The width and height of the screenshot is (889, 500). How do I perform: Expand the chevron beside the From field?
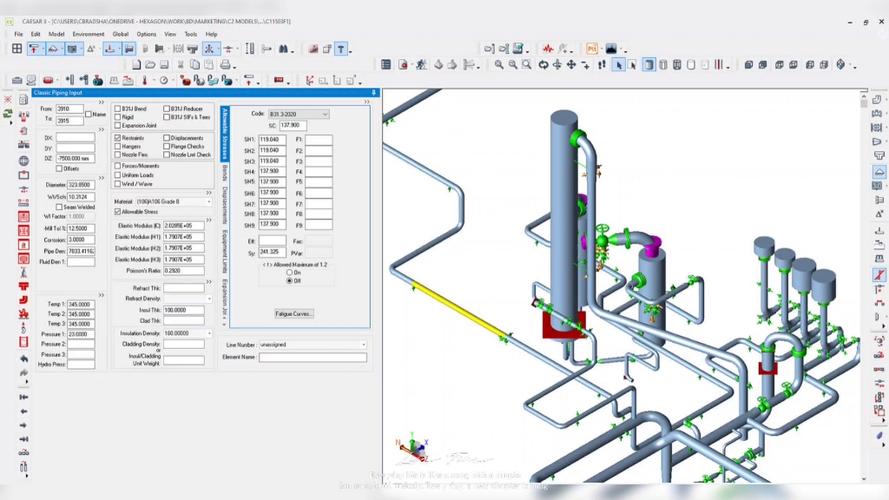(101, 102)
